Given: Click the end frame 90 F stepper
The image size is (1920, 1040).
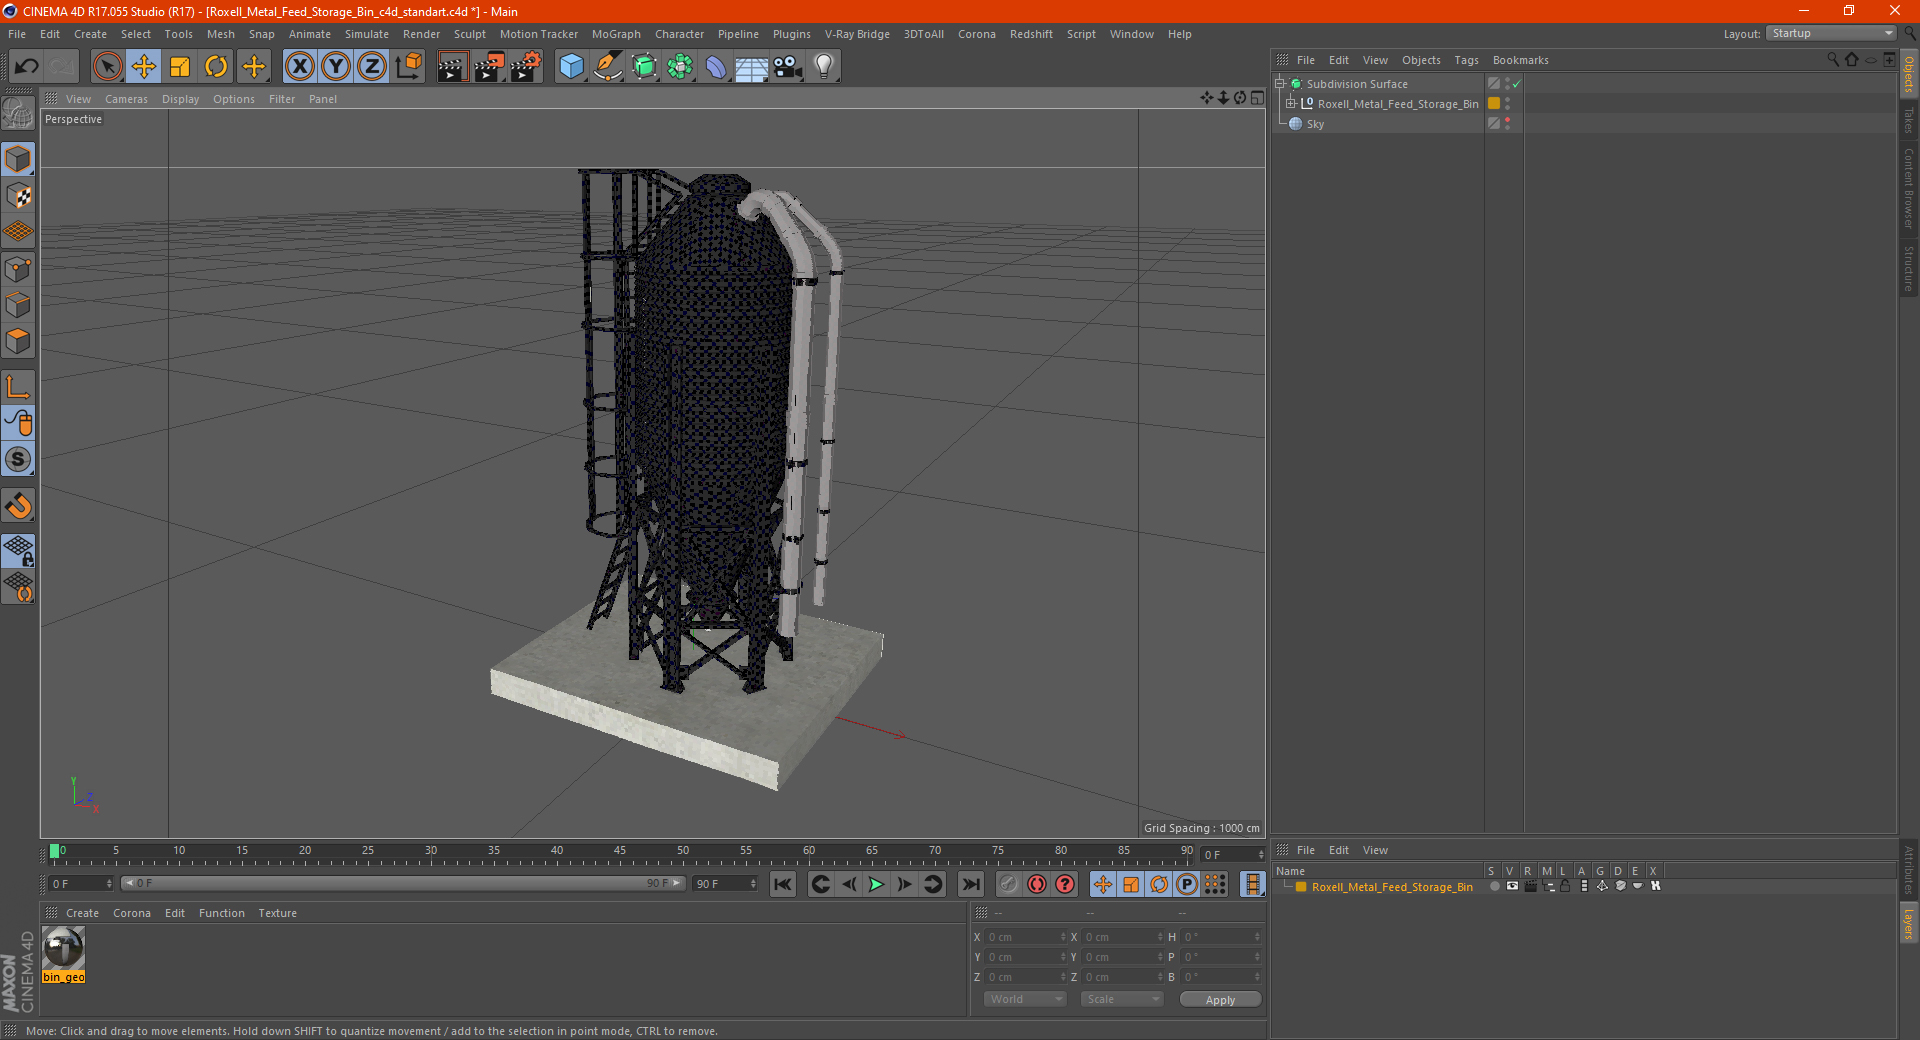Looking at the screenshot, I should coord(753,884).
